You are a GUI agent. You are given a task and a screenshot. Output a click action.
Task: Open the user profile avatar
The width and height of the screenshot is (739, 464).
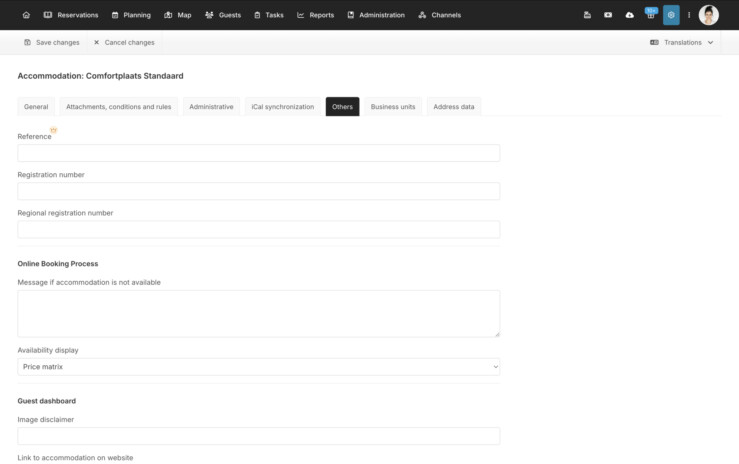click(x=708, y=15)
